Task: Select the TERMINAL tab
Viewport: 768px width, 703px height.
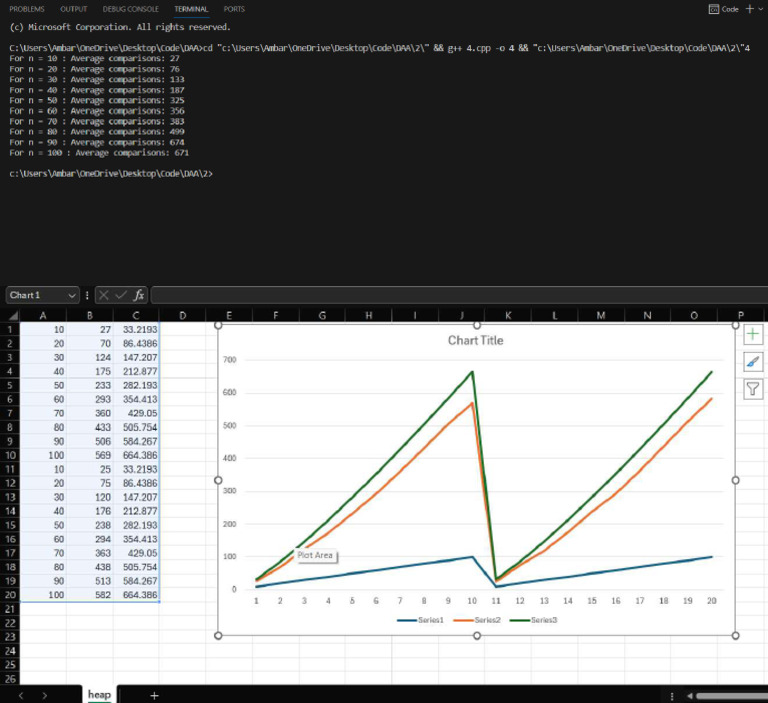Action: coord(191,9)
